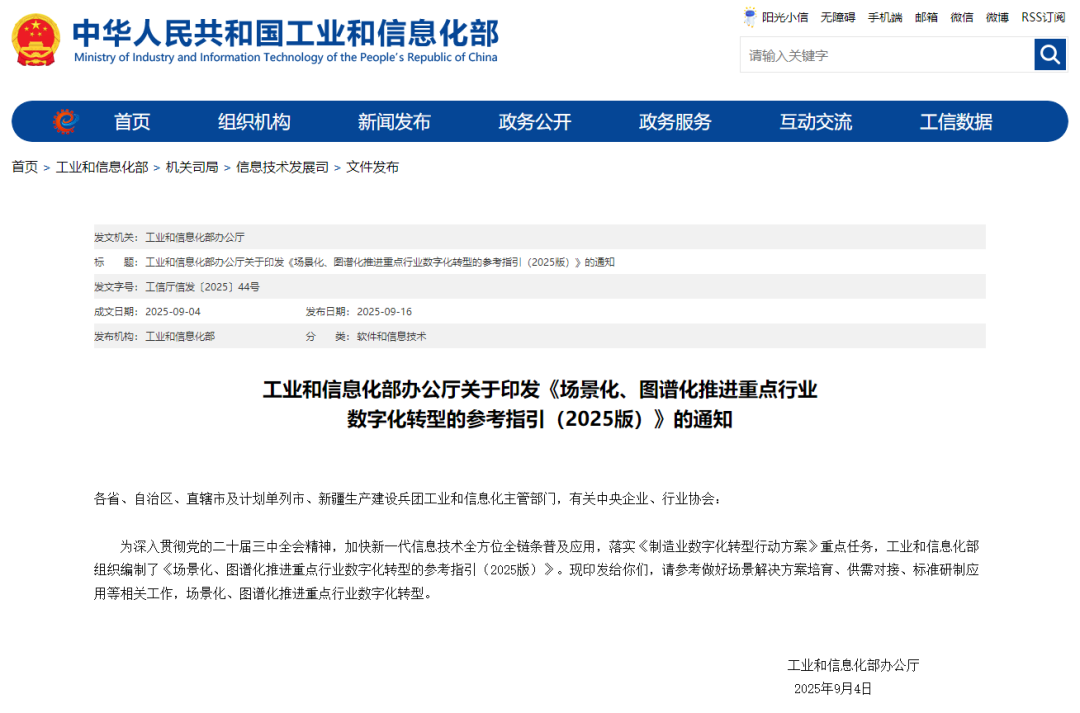
Task: Click the body paragraph starting 为深入贯彻
Action: click(537, 570)
